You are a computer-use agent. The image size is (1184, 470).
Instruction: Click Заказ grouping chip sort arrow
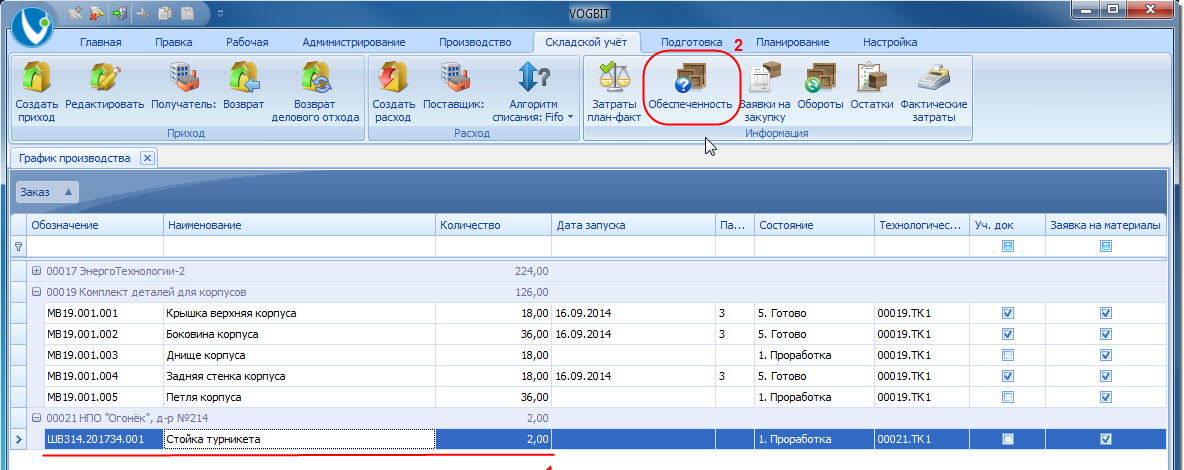(x=68, y=192)
